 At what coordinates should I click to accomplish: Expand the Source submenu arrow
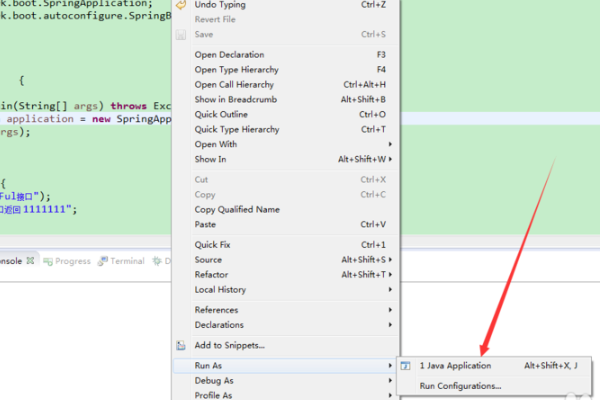point(390,260)
